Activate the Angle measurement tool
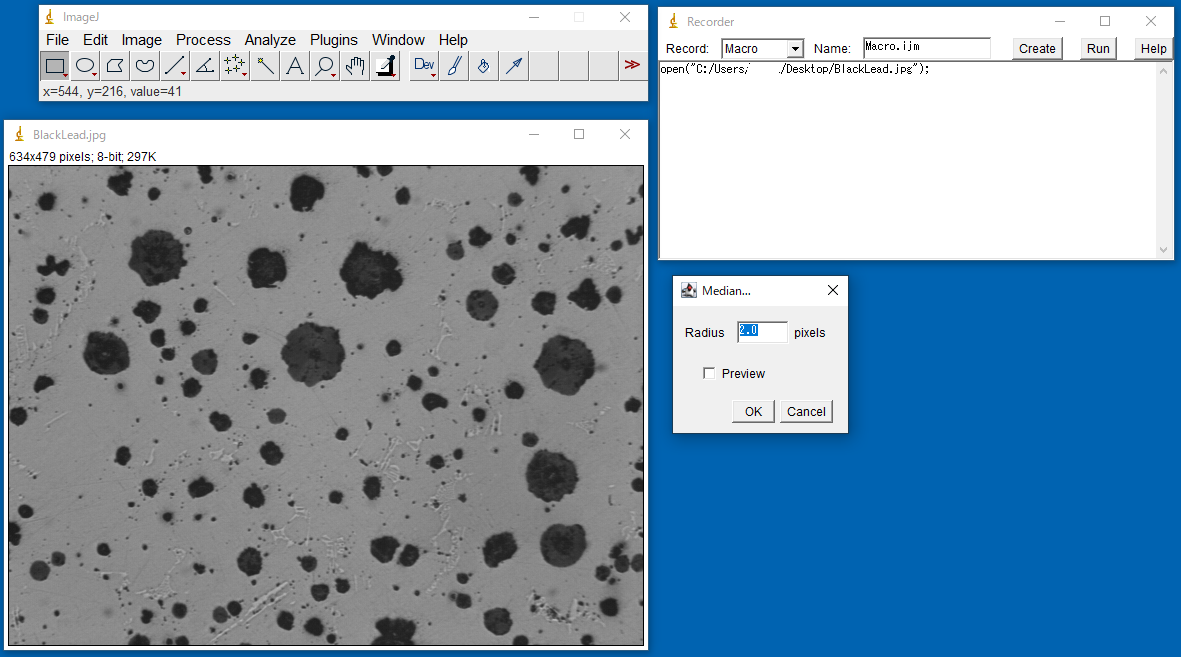The image size is (1181, 657). tap(205, 66)
